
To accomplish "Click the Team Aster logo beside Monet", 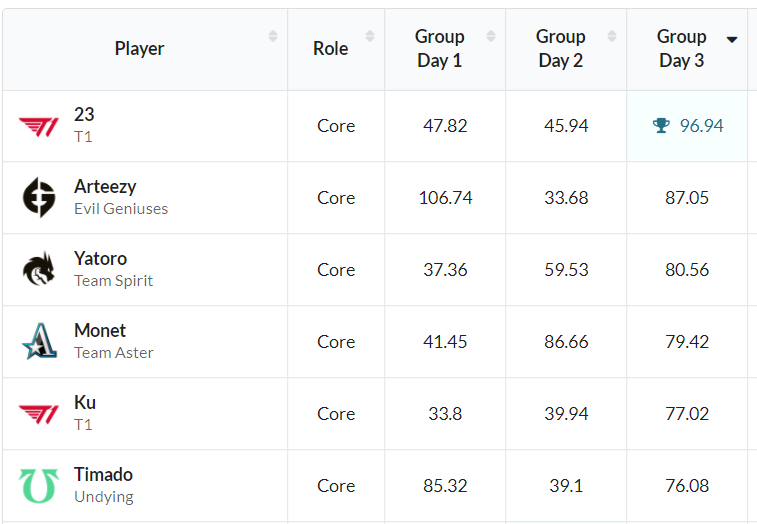I will (39, 342).
